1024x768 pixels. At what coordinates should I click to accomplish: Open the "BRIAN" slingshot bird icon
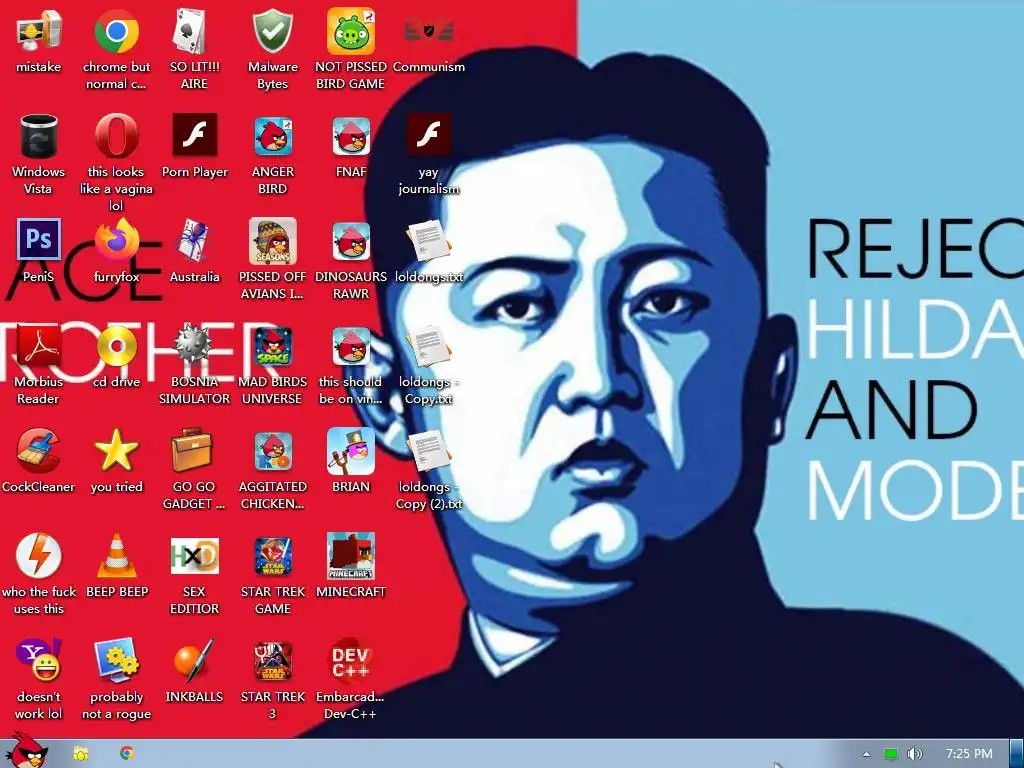[x=351, y=451]
